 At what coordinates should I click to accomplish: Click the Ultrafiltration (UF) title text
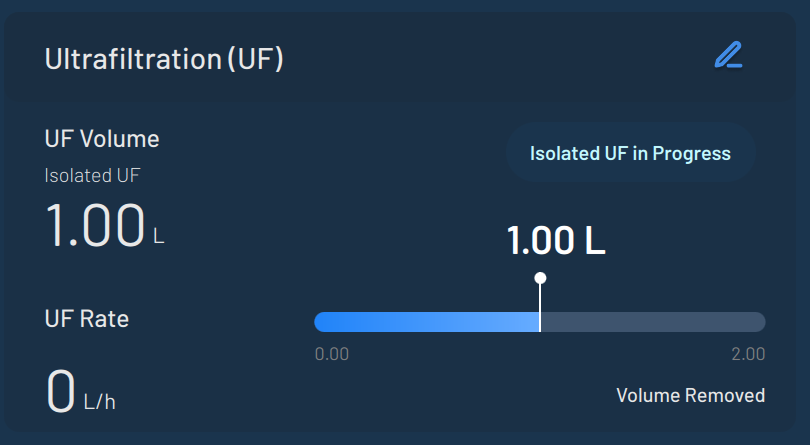pyautogui.click(x=164, y=59)
